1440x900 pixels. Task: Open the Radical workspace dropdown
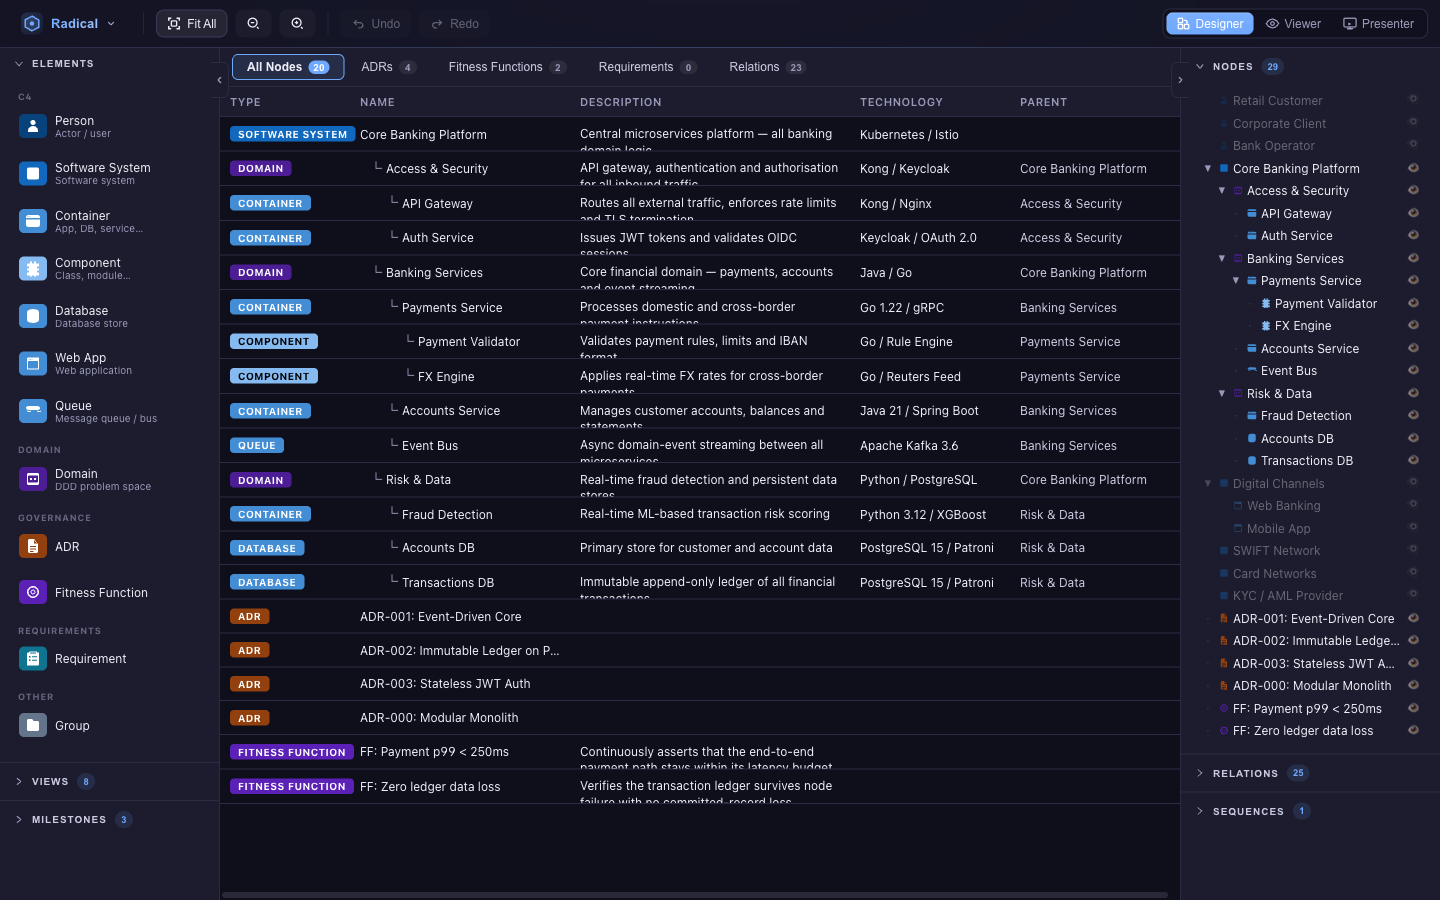point(111,24)
